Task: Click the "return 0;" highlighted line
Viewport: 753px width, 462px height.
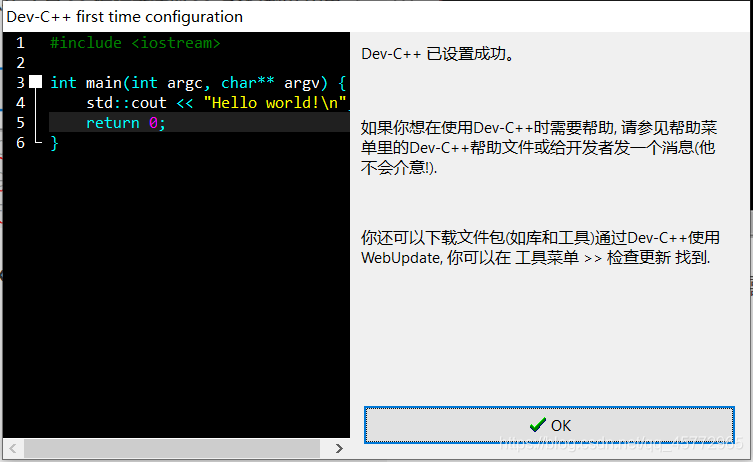Action: click(x=199, y=123)
